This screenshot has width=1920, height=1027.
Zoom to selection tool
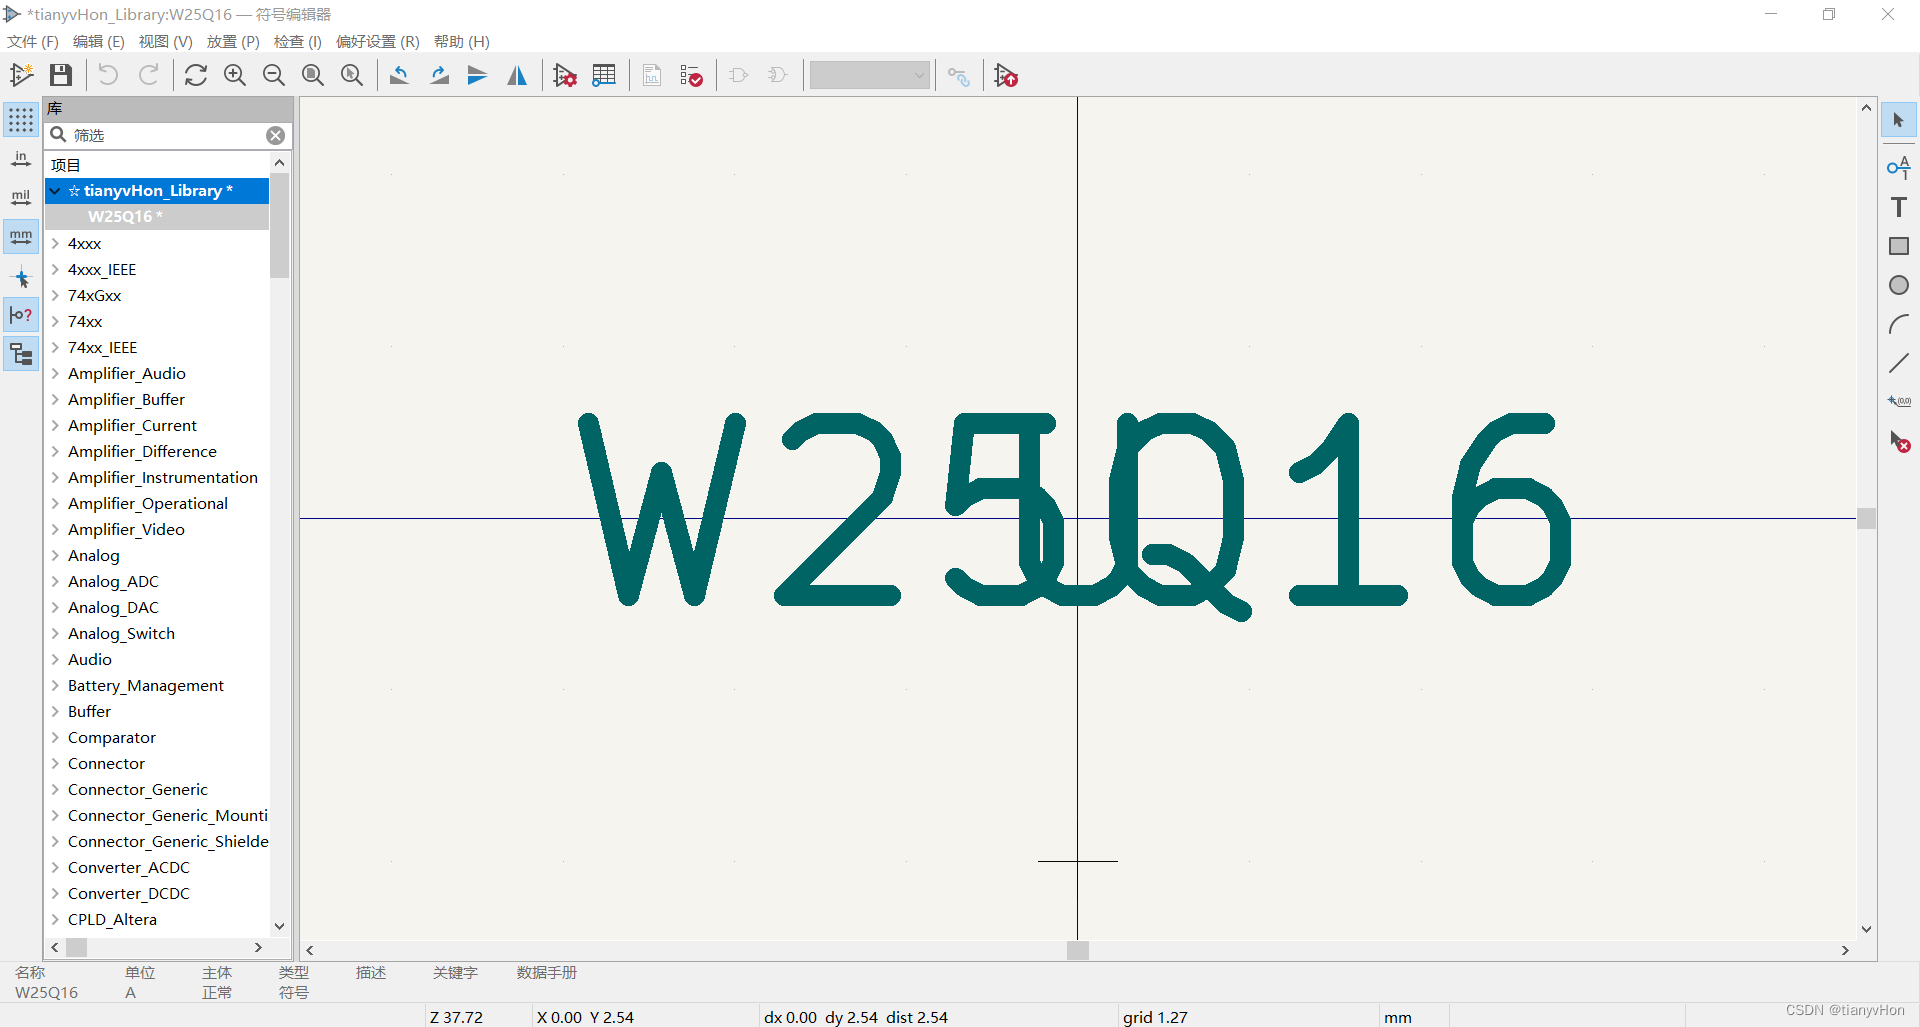[352, 75]
